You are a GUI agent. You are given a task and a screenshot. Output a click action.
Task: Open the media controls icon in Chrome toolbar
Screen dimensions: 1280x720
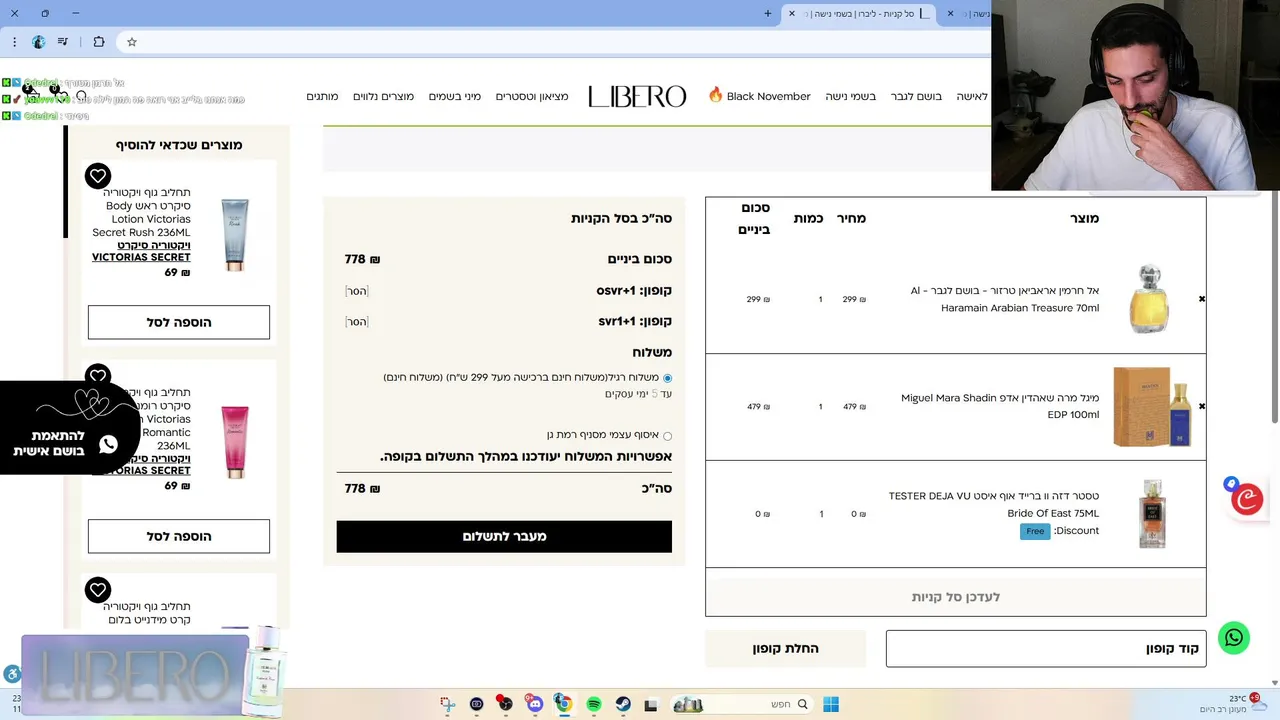[x=63, y=42]
